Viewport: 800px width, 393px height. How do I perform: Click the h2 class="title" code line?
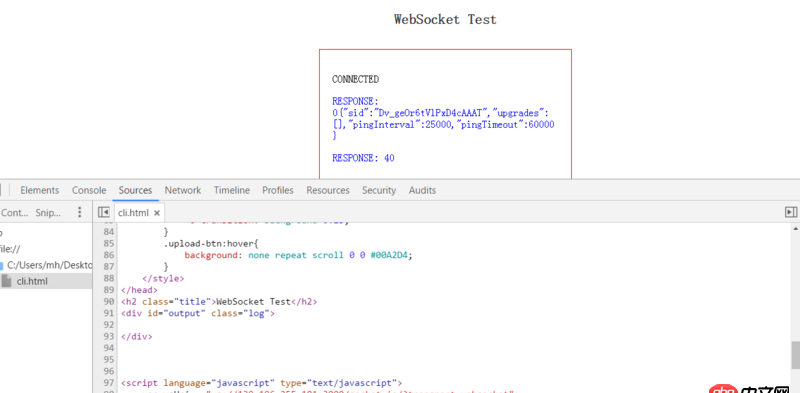click(219, 302)
